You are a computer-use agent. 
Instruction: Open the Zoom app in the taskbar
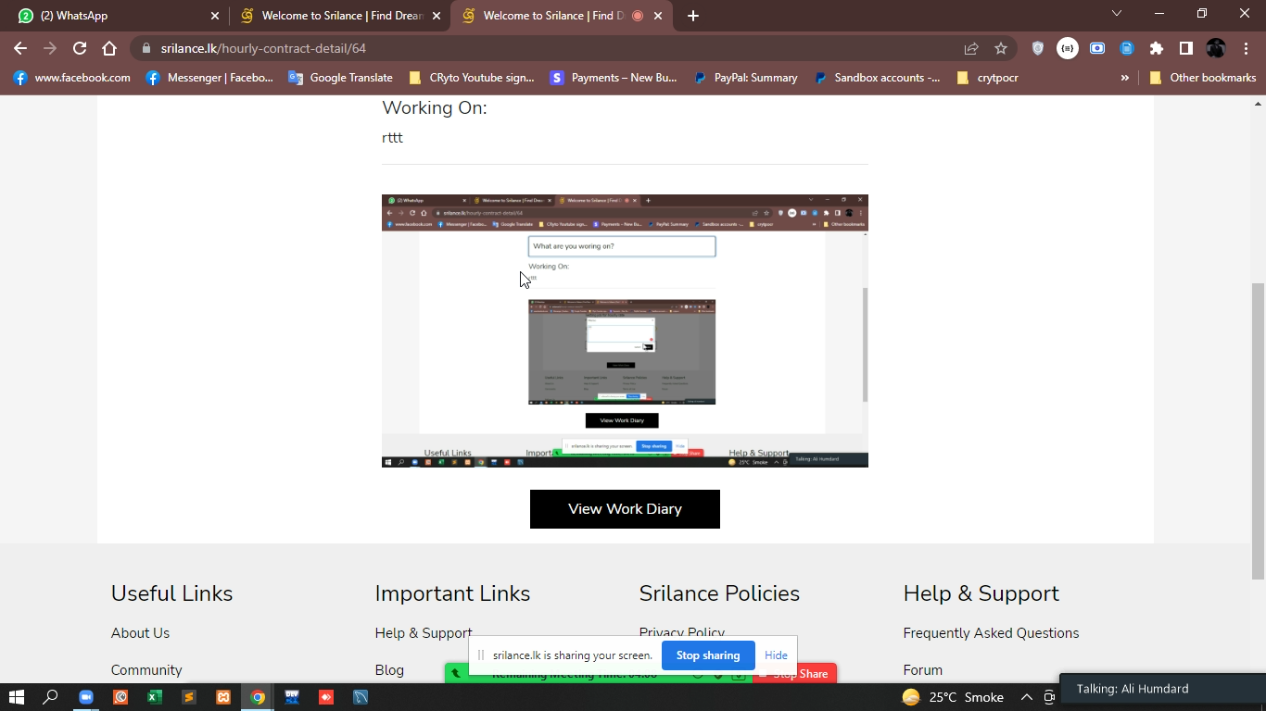(86, 697)
